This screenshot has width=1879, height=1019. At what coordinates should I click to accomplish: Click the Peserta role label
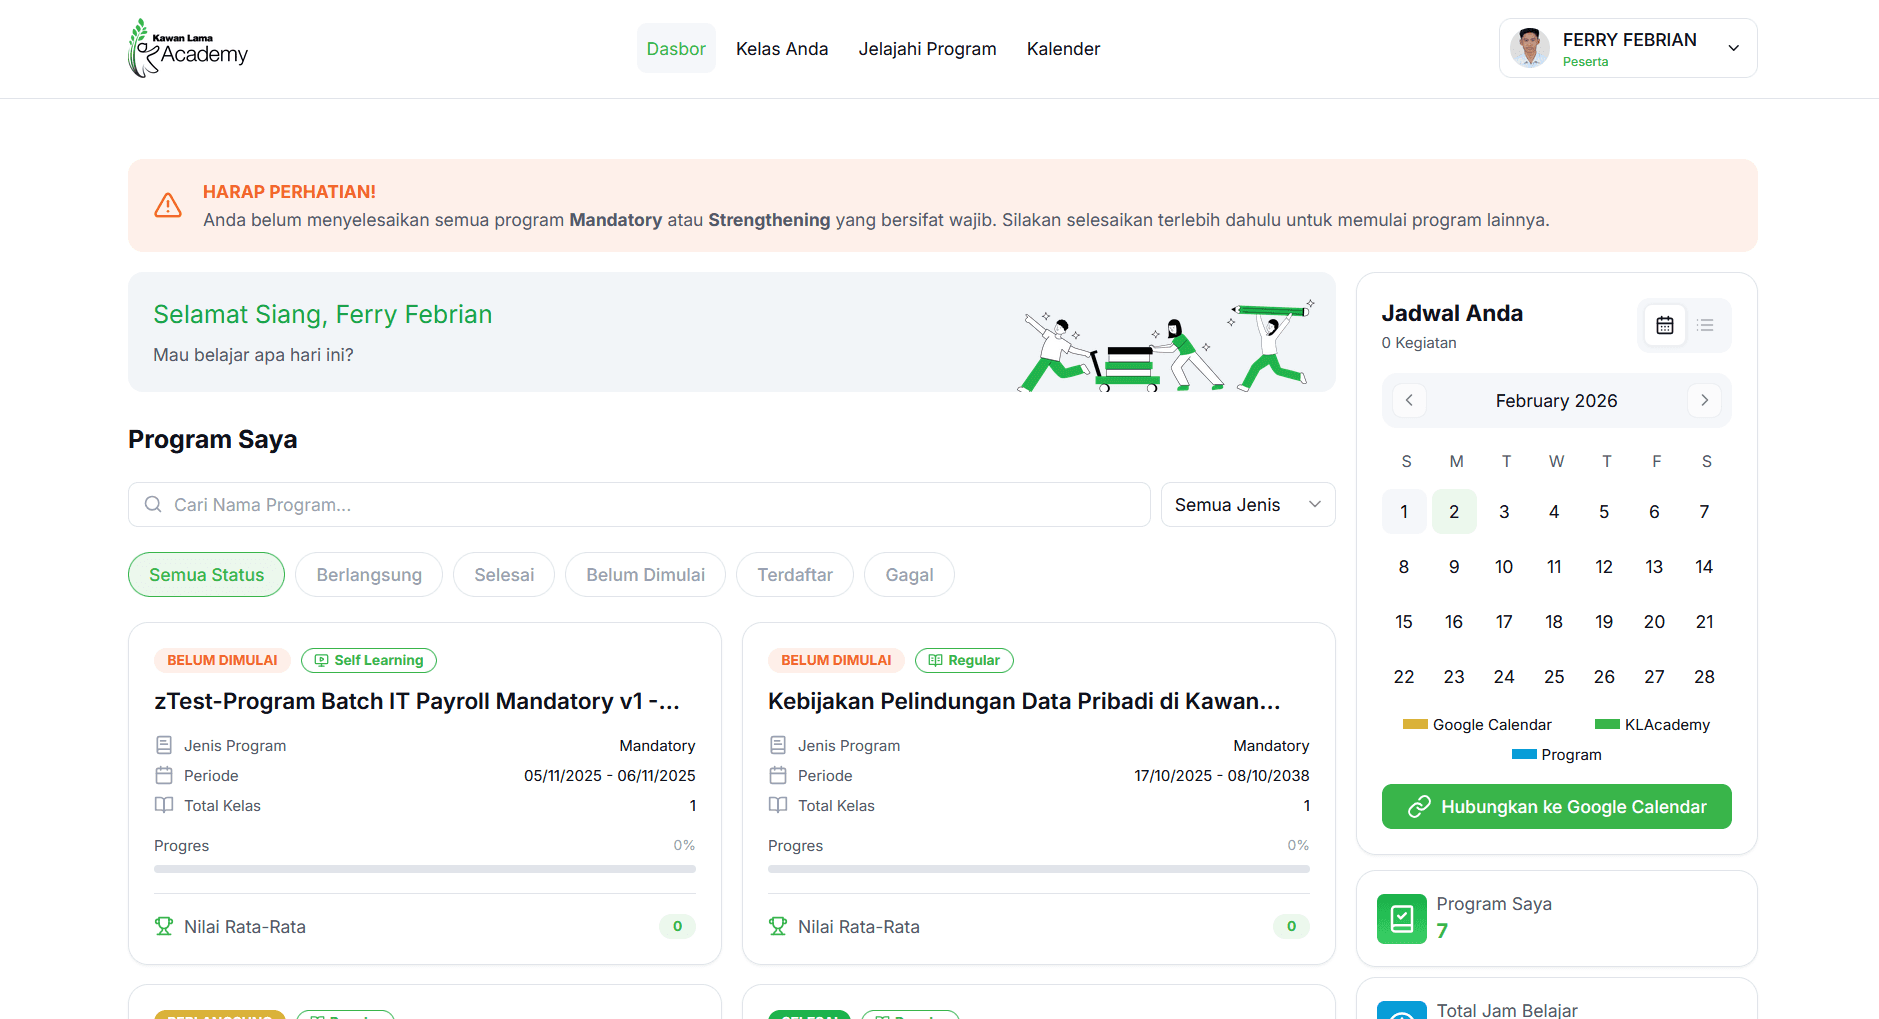tap(1586, 62)
